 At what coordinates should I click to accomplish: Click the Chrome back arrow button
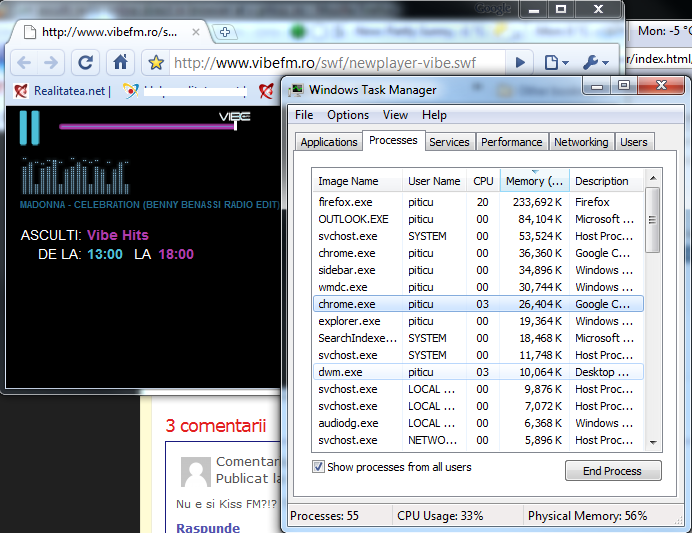pos(24,63)
